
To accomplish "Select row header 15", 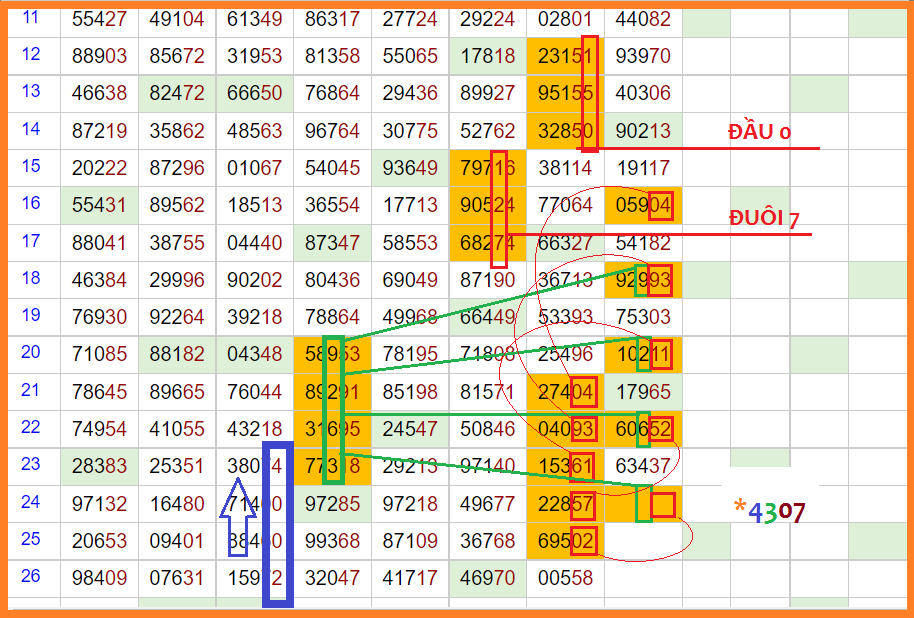I will pos(30,167).
